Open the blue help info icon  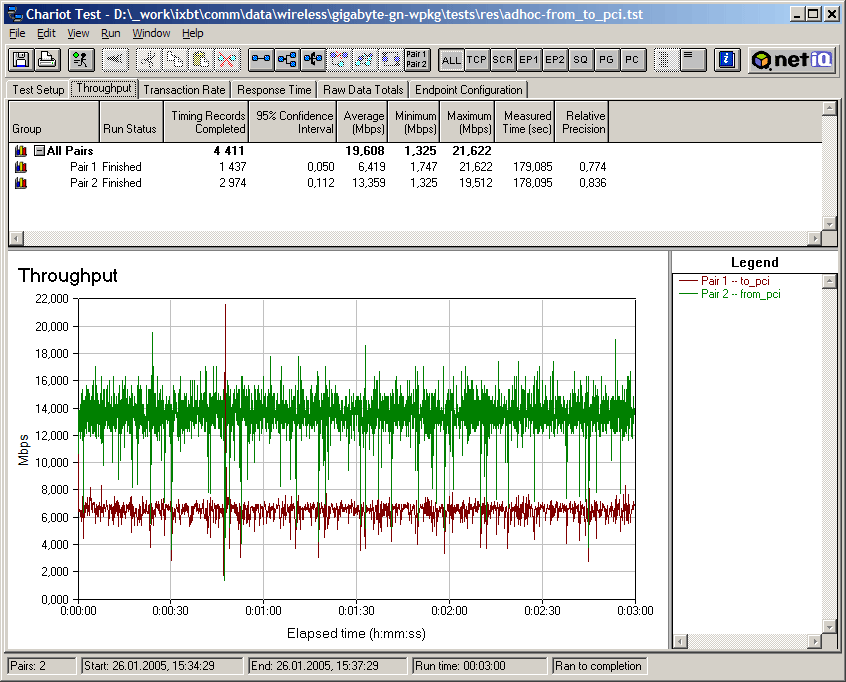[x=727, y=60]
